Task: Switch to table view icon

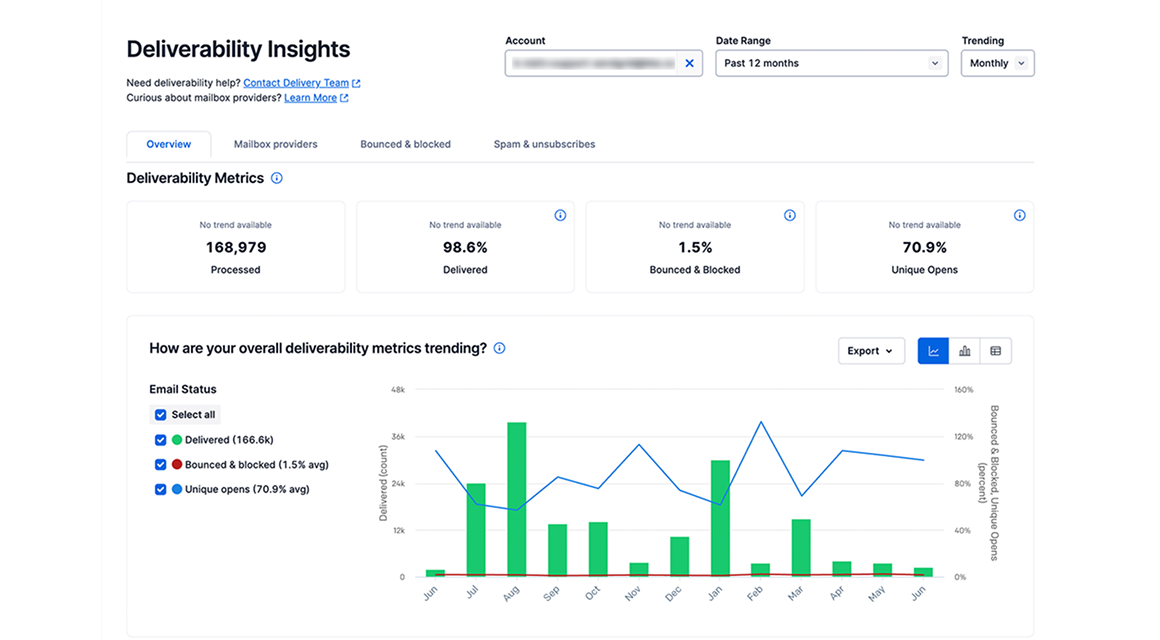Action: pos(996,351)
